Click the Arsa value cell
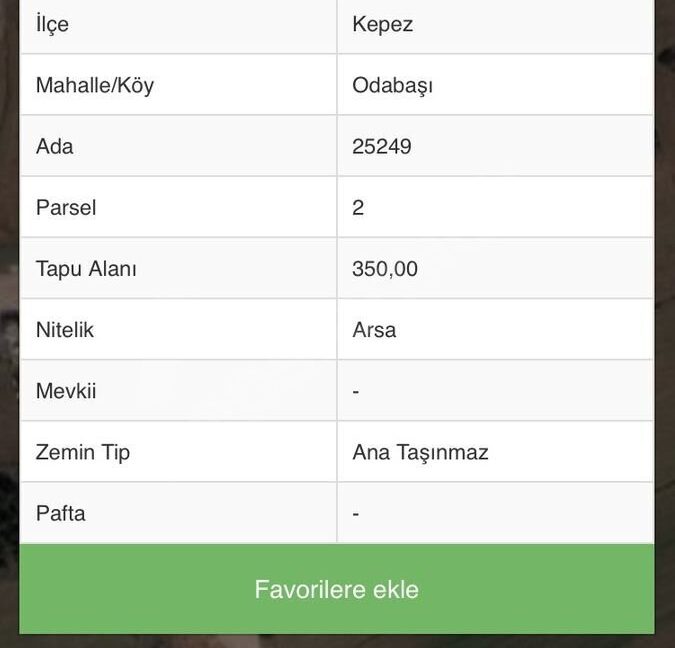The height and width of the screenshot is (648, 675). (x=495, y=329)
